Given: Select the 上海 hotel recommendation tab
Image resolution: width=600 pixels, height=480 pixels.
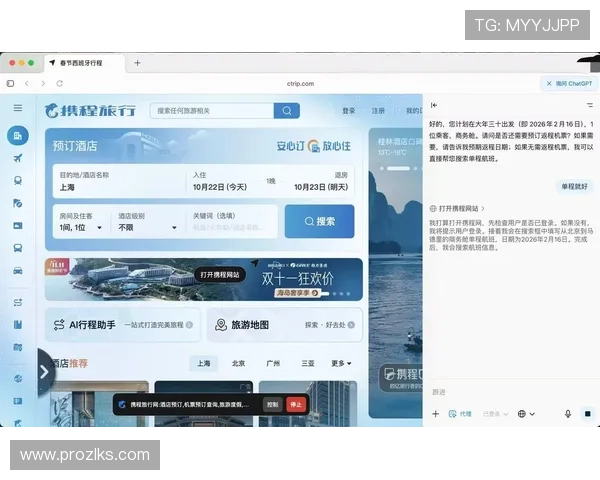Looking at the screenshot, I should [x=204, y=363].
